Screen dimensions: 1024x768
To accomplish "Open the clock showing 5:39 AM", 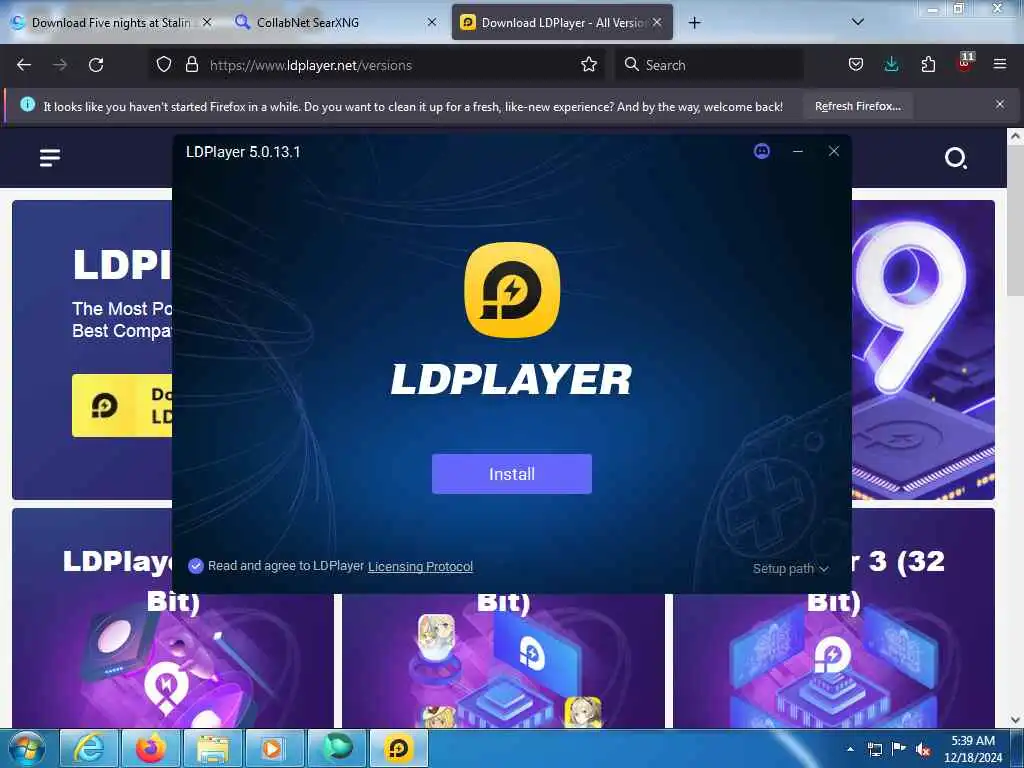I will (x=973, y=749).
